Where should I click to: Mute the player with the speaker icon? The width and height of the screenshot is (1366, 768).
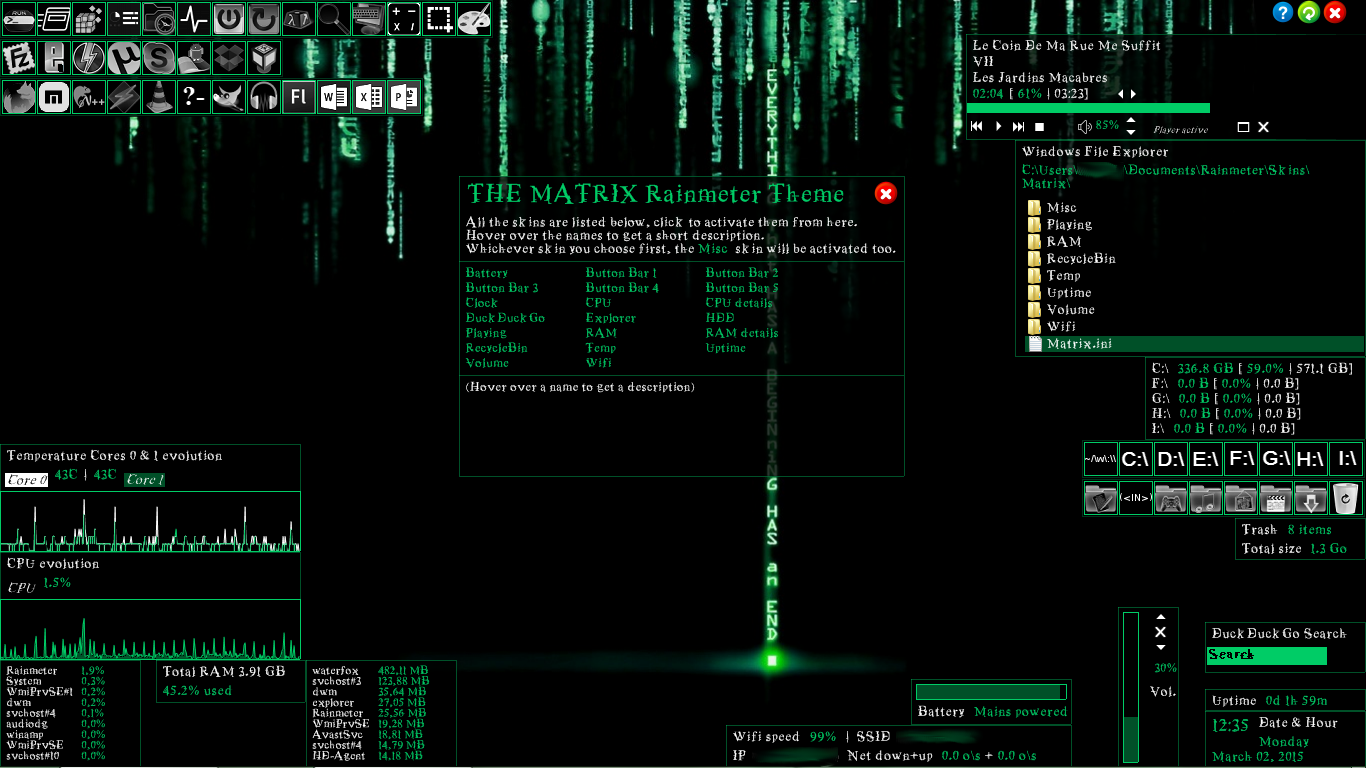(x=1086, y=126)
